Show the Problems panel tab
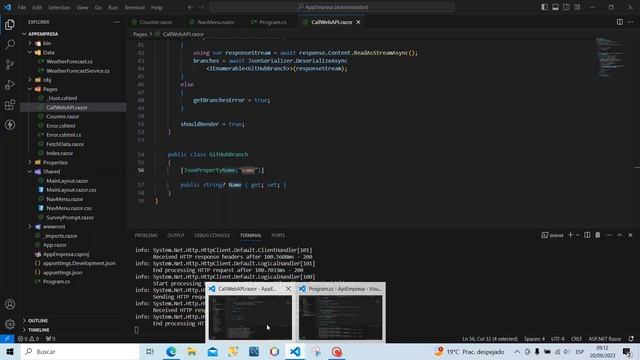Viewport: 640px width, 360px height. 146,236
